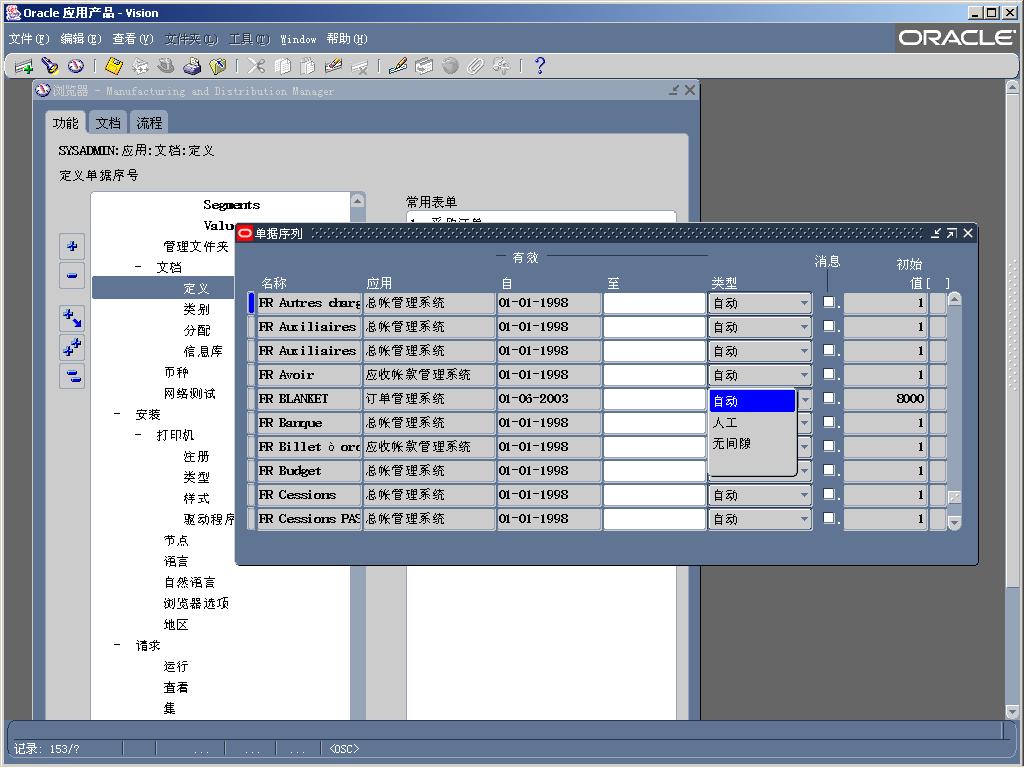1024x768 pixels.
Task: Switch to the 文档 navigator tab
Action: [108, 123]
